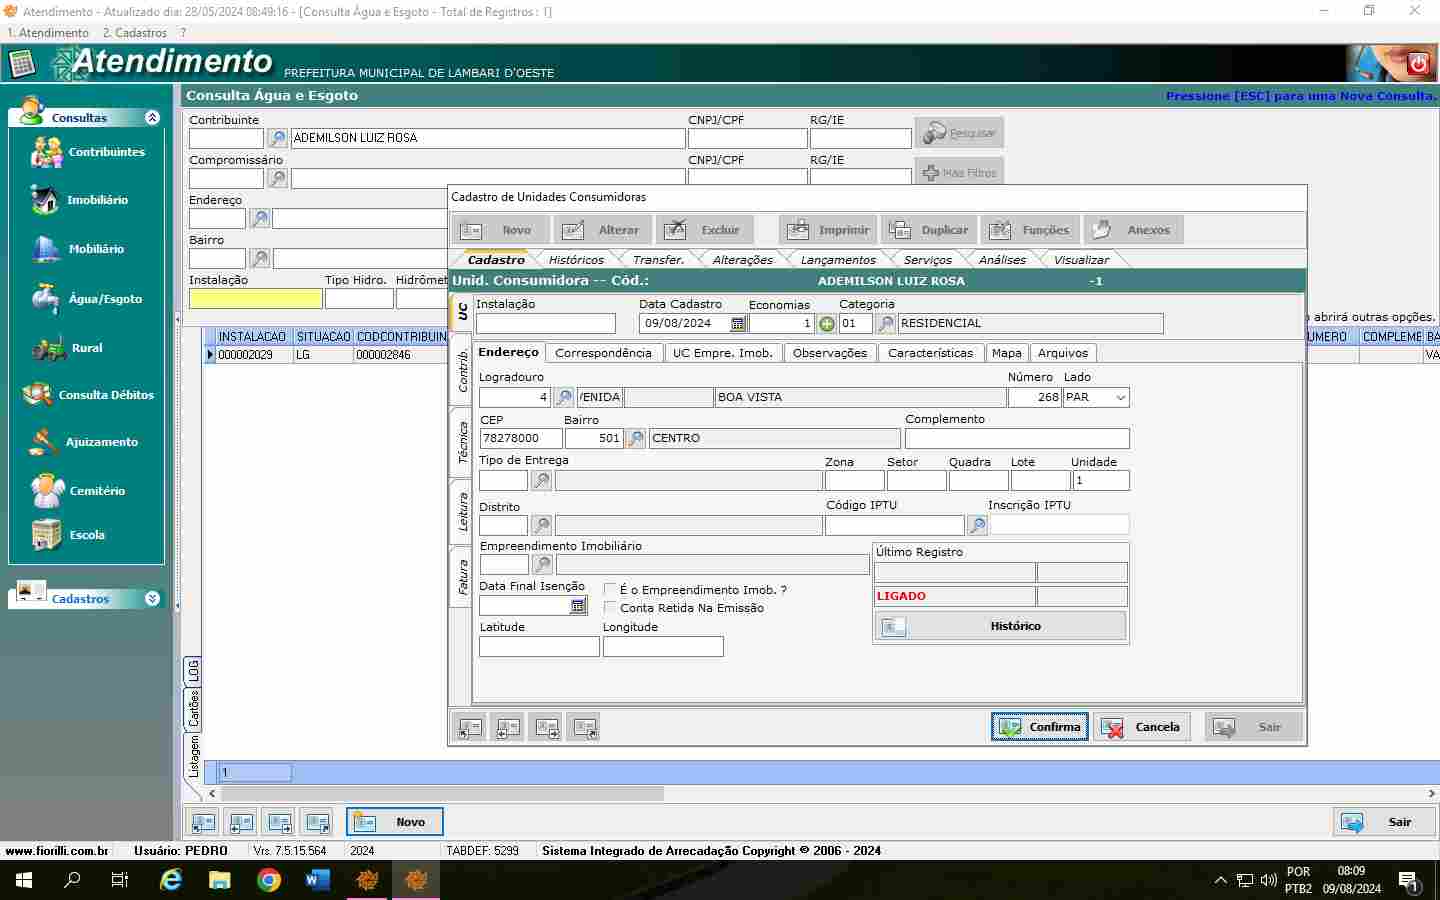Enable 'É o Empreendimento Imob. ?' checkbox
The width and height of the screenshot is (1440, 900).
610,589
